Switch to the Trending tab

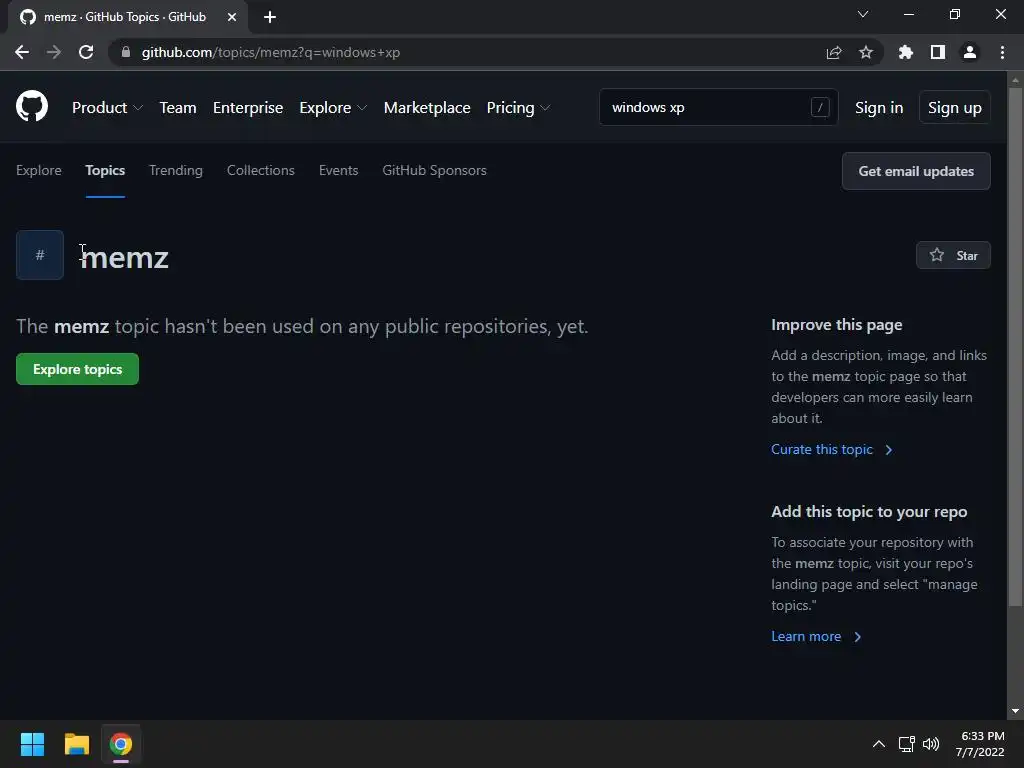(176, 170)
